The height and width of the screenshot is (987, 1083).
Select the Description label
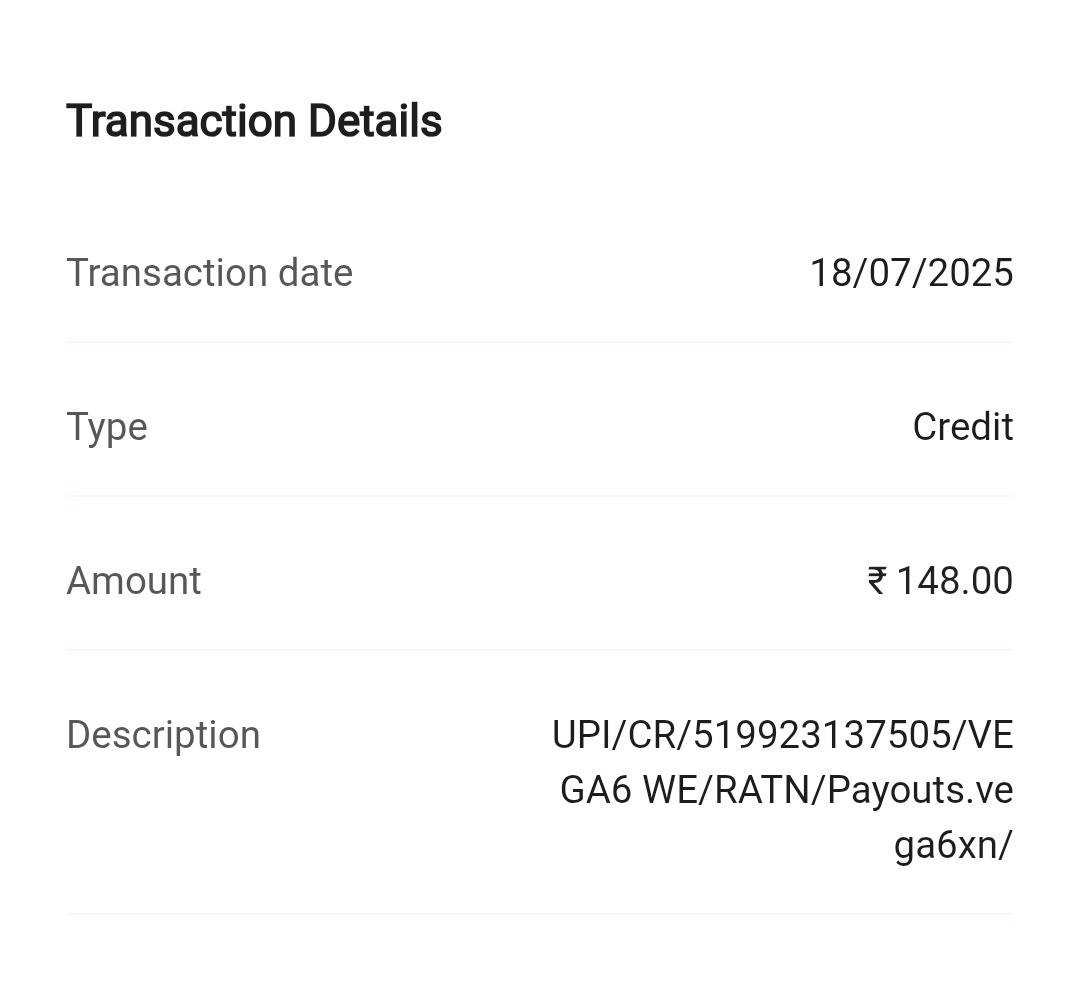click(163, 735)
